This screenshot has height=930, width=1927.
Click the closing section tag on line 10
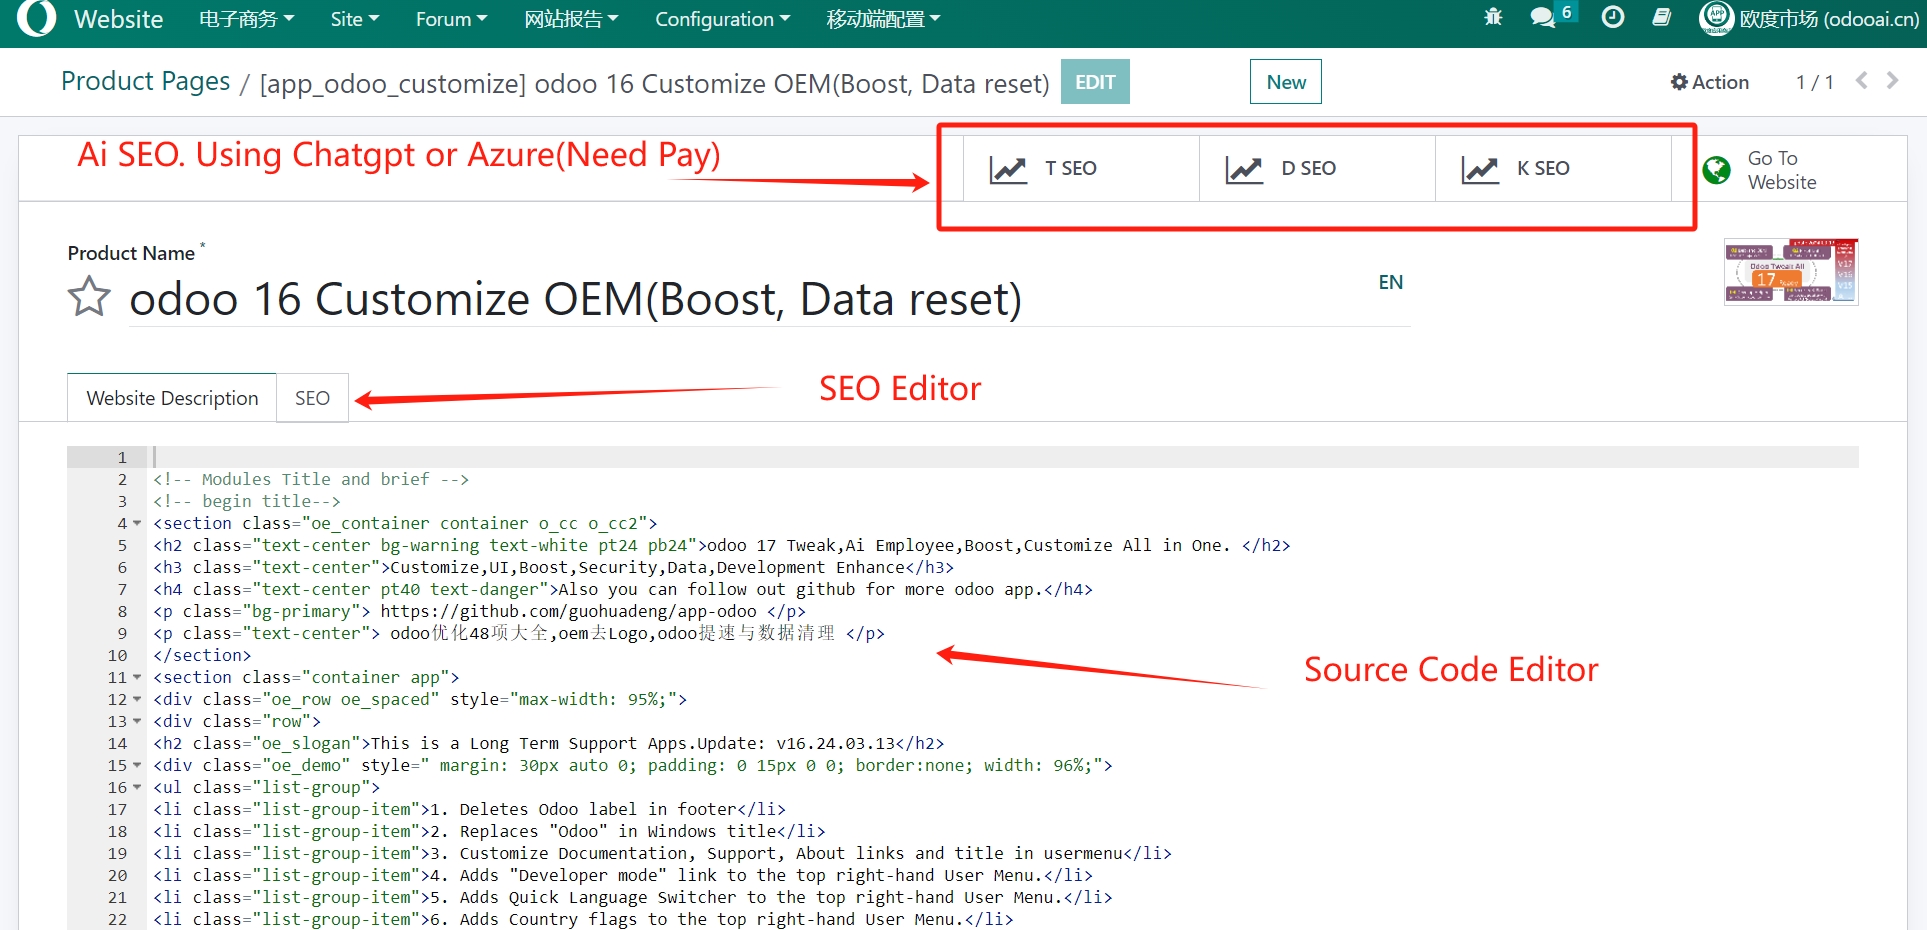click(x=202, y=655)
